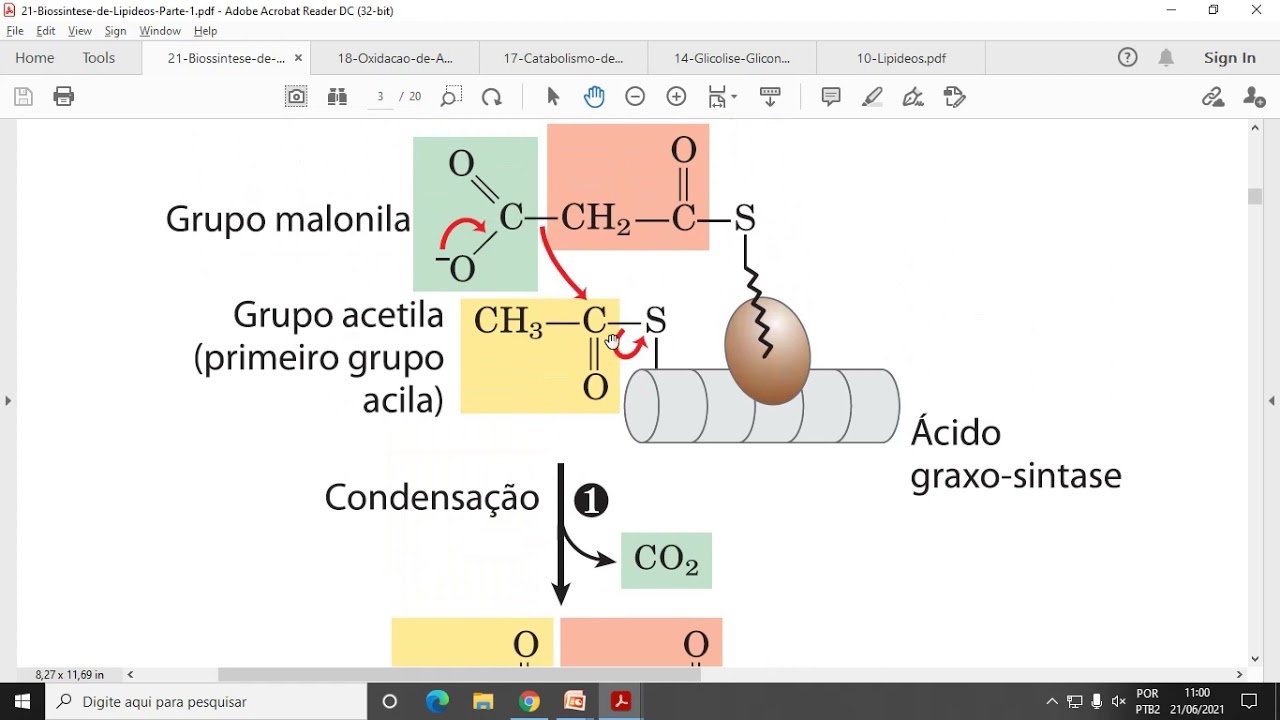1280x720 pixels.
Task: Click the page size text 8,27 x 11,69 in
Action: tap(70, 675)
